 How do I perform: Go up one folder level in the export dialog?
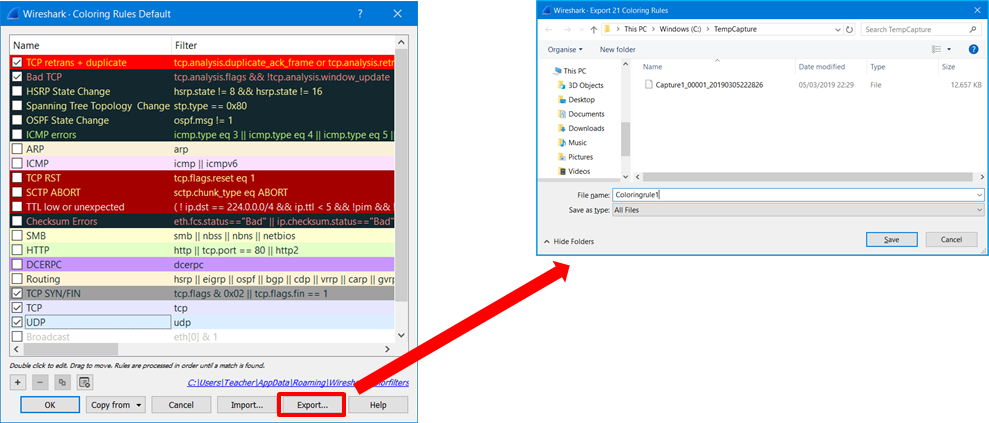[x=593, y=29]
